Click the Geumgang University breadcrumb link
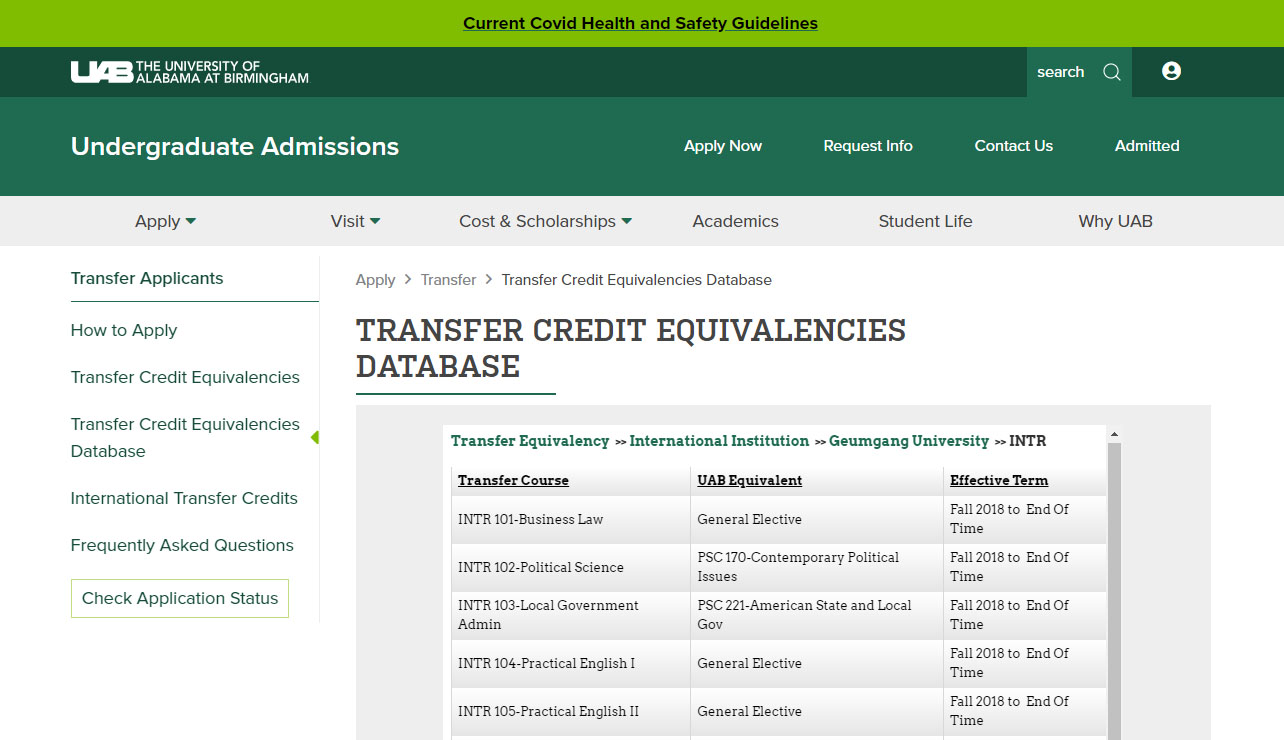The height and width of the screenshot is (740, 1284). click(908, 441)
